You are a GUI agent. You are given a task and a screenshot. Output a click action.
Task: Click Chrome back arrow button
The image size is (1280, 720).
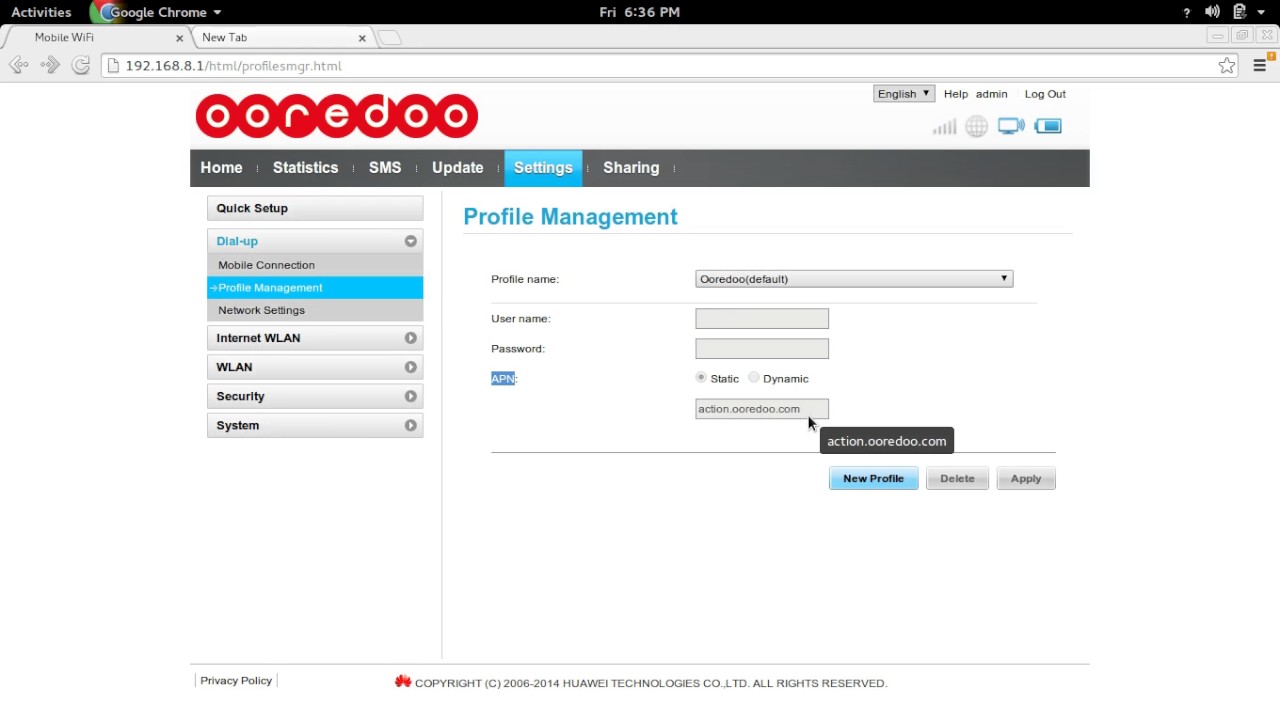(x=18, y=66)
